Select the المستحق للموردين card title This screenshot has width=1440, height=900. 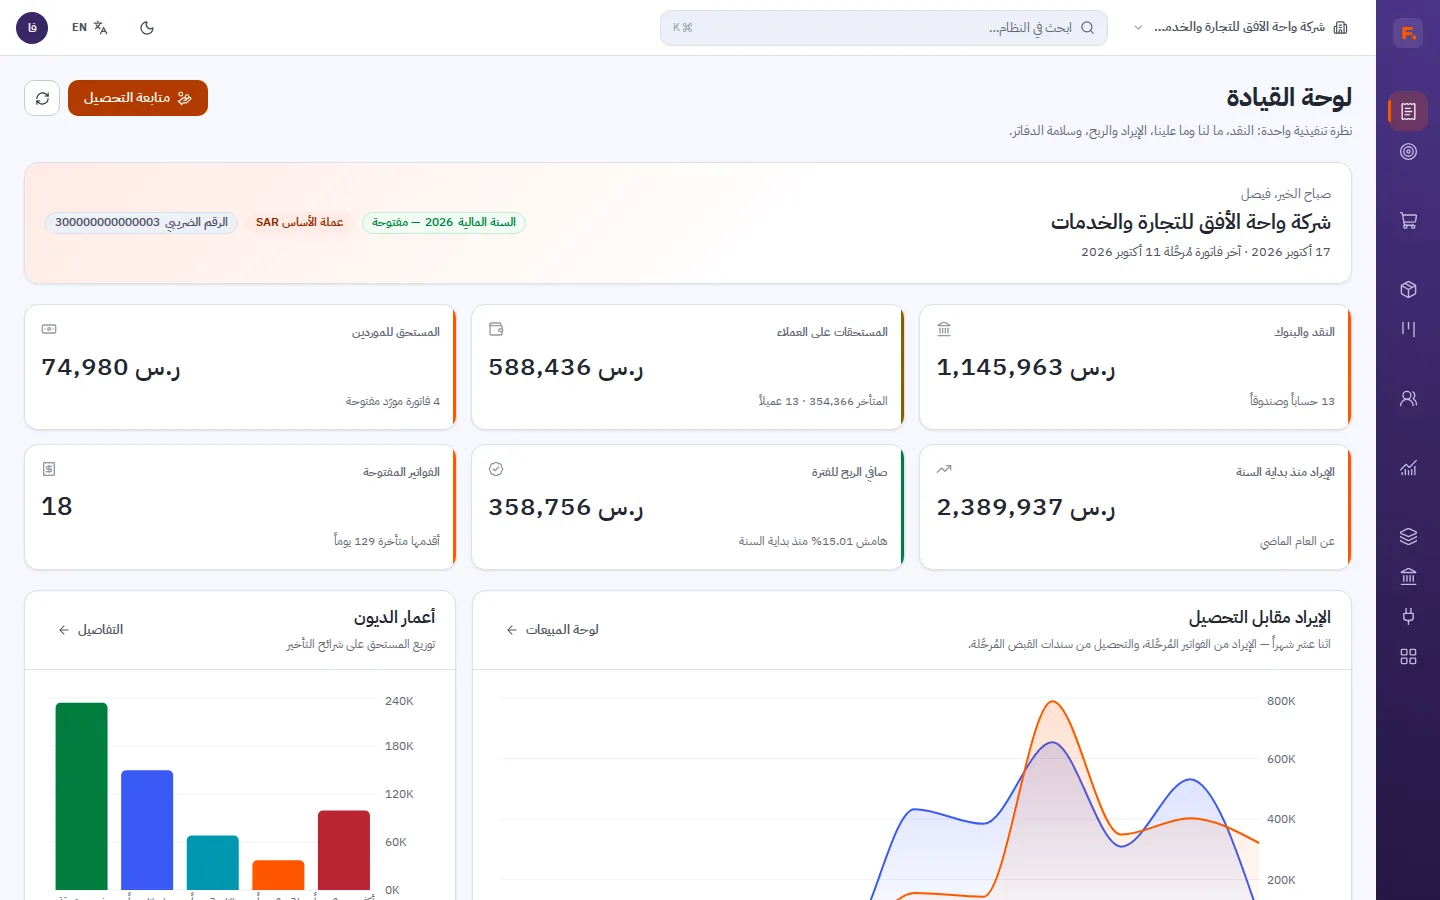(396, 332)
